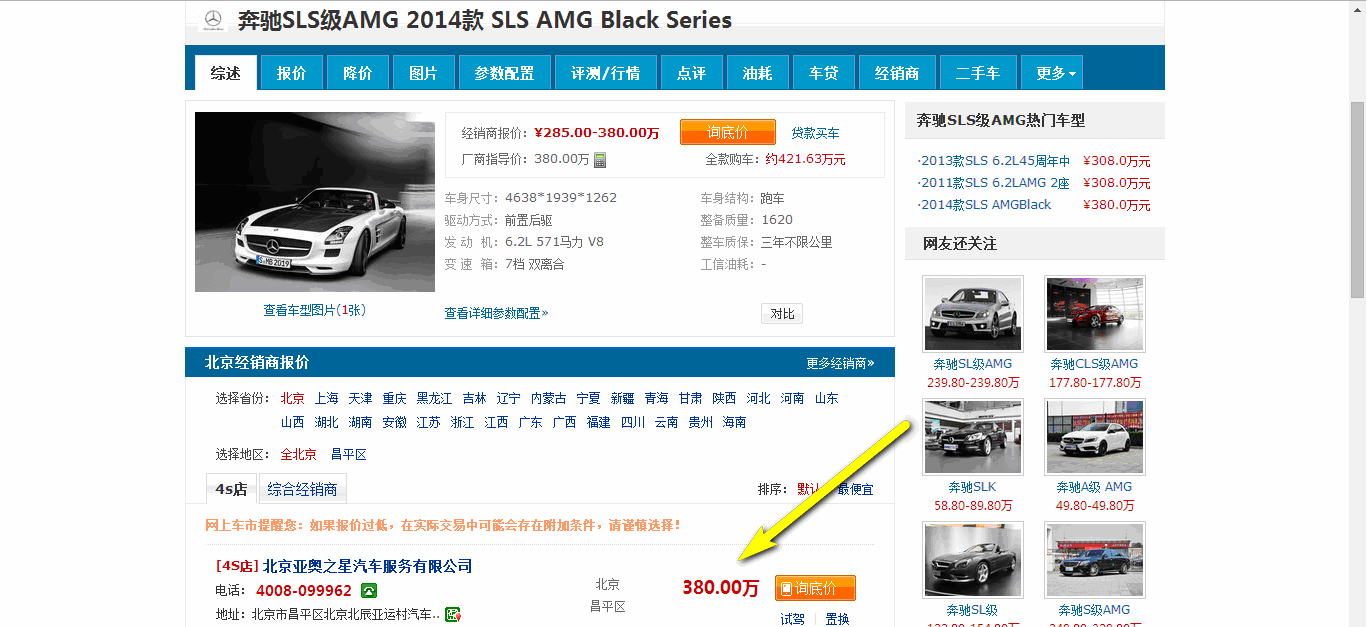Click the 试驾 link
The image size is (1367, 627).
pyautogui.click(x=793, y=619)
